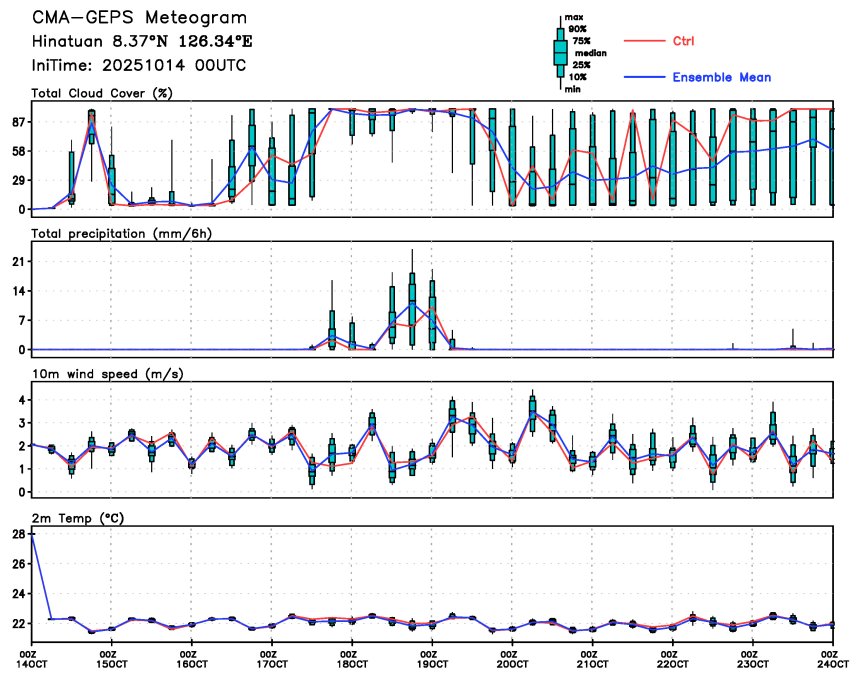Screen dimensions: 860x680
Task: Click the "25%" legend label
Action: point(581,65)
